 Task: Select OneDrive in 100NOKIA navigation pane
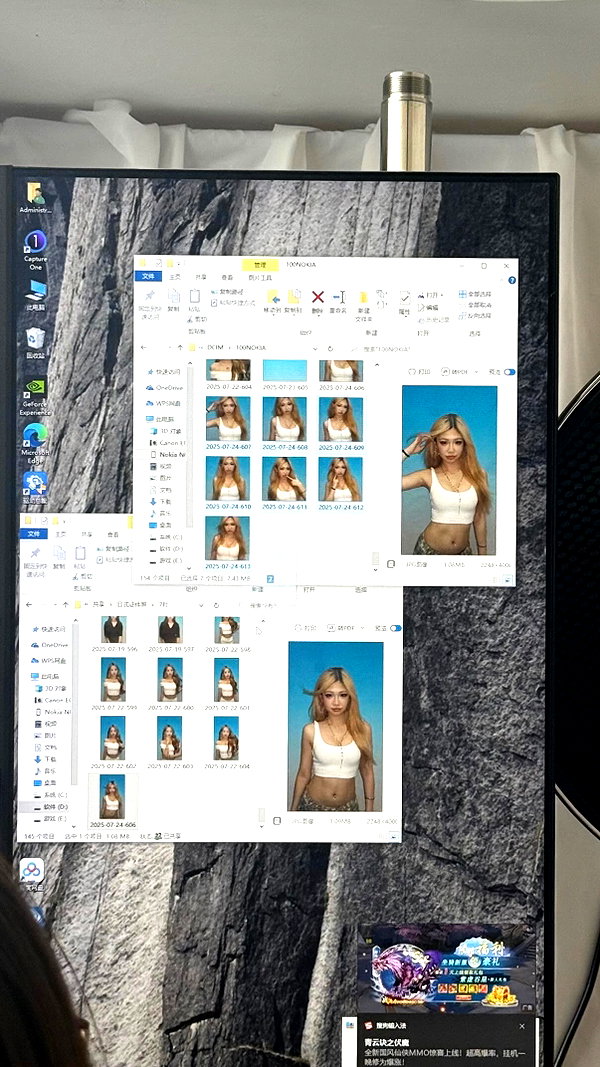tap(165, 387)
